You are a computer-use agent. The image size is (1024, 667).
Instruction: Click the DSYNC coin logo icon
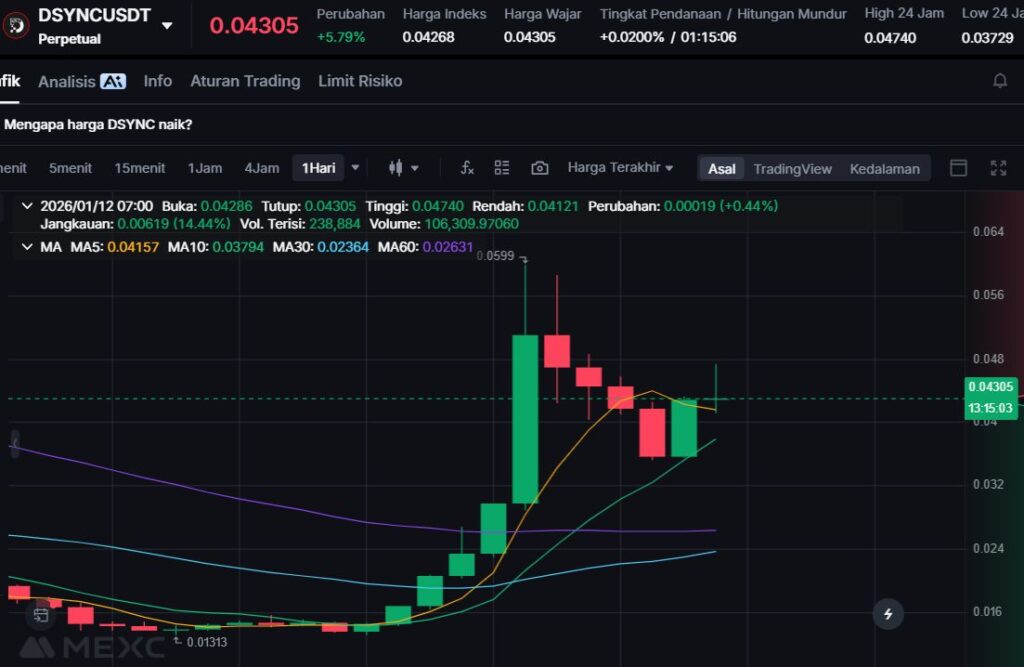[15, 25]
